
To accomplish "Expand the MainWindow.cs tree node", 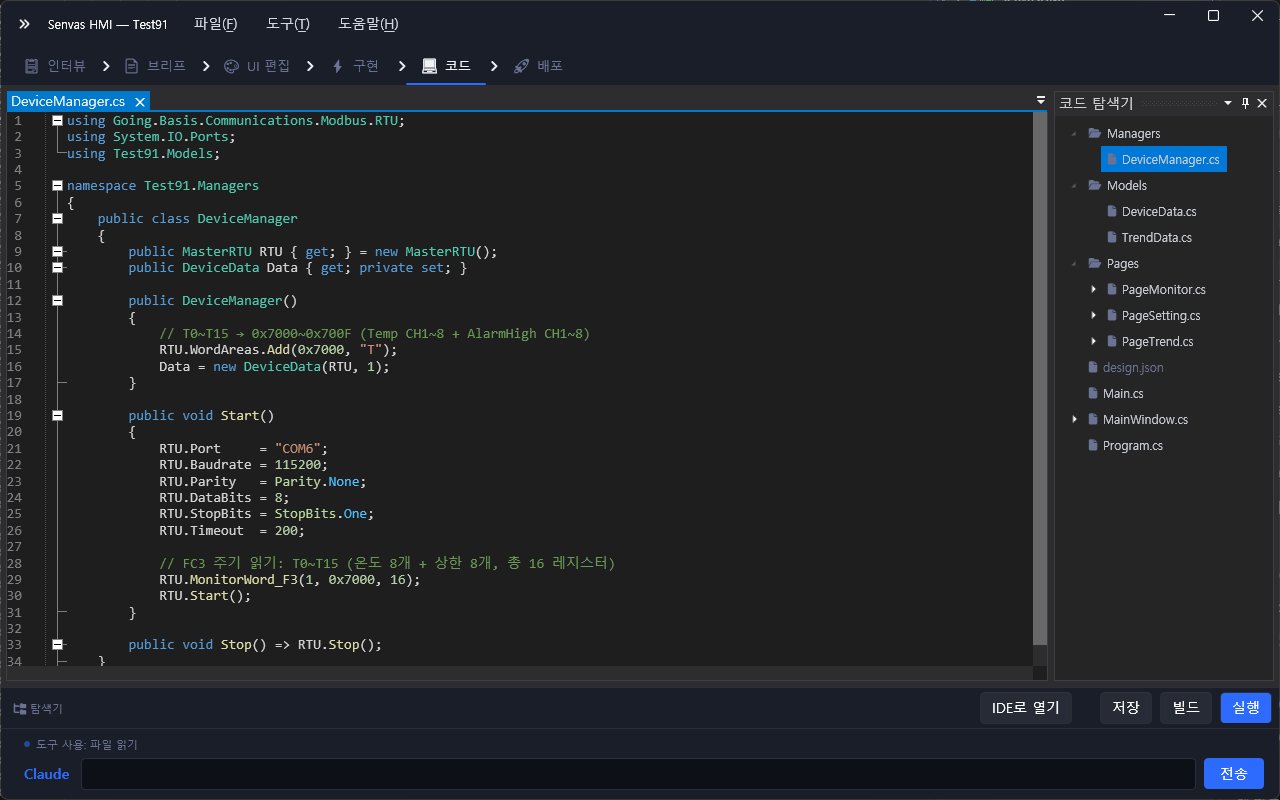I will coord(1075,420).
